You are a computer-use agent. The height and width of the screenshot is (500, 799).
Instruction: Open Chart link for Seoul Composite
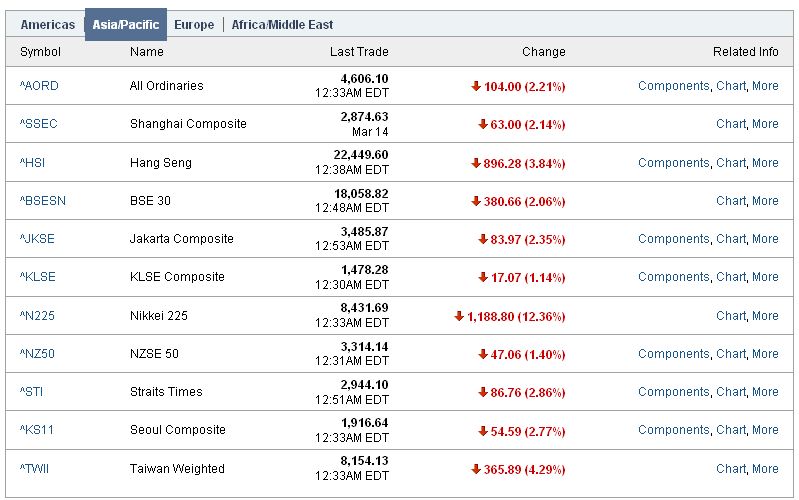pyautogui.click(x=731, y=430)
